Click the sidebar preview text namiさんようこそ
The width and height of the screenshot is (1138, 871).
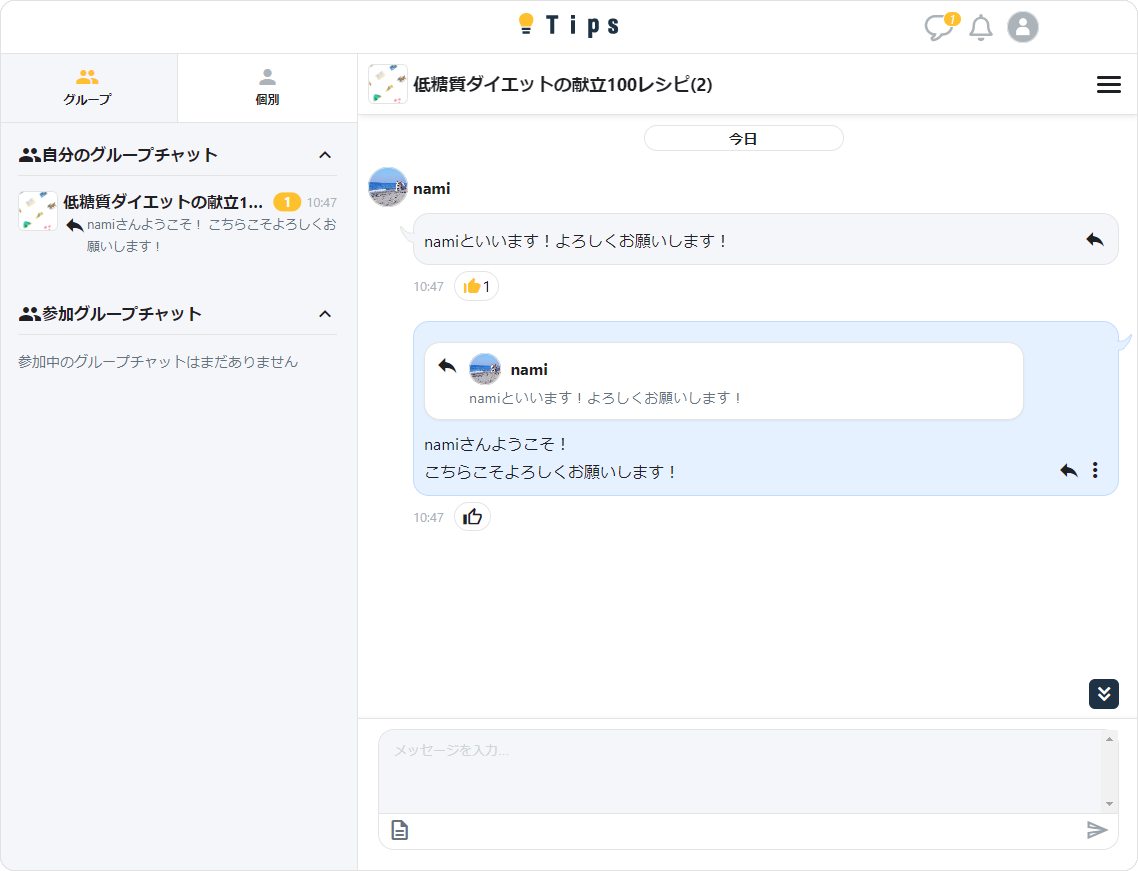tap(211, 235)
